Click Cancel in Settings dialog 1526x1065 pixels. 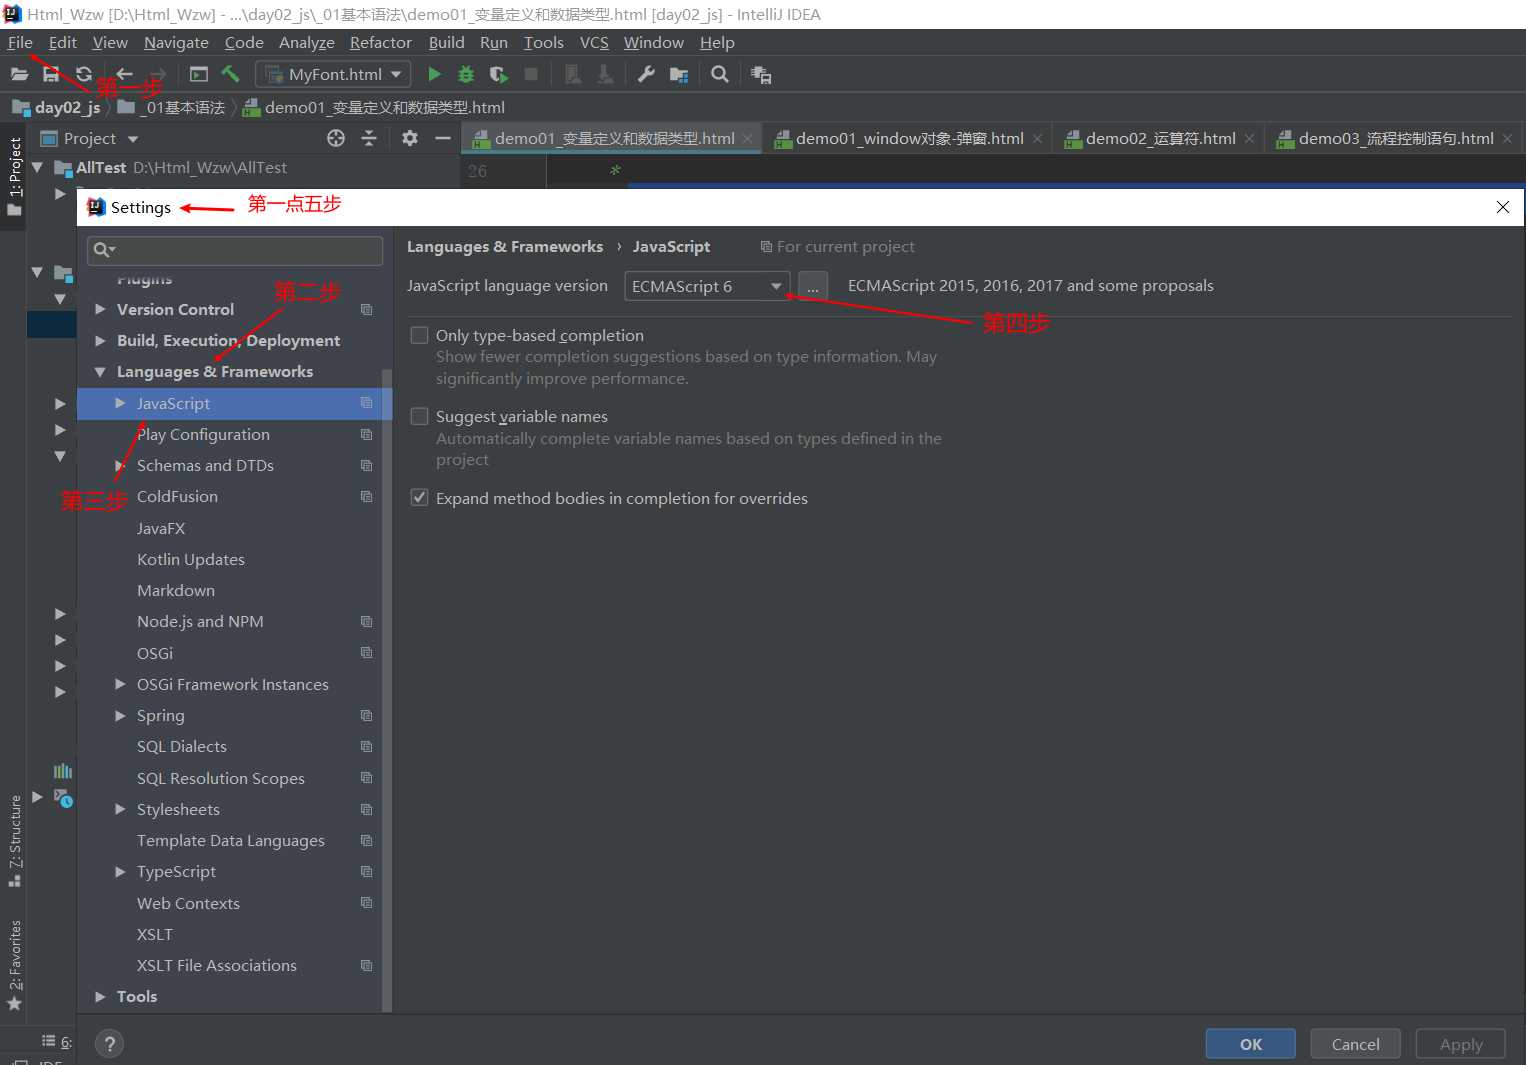(x=1355, y=1044)
